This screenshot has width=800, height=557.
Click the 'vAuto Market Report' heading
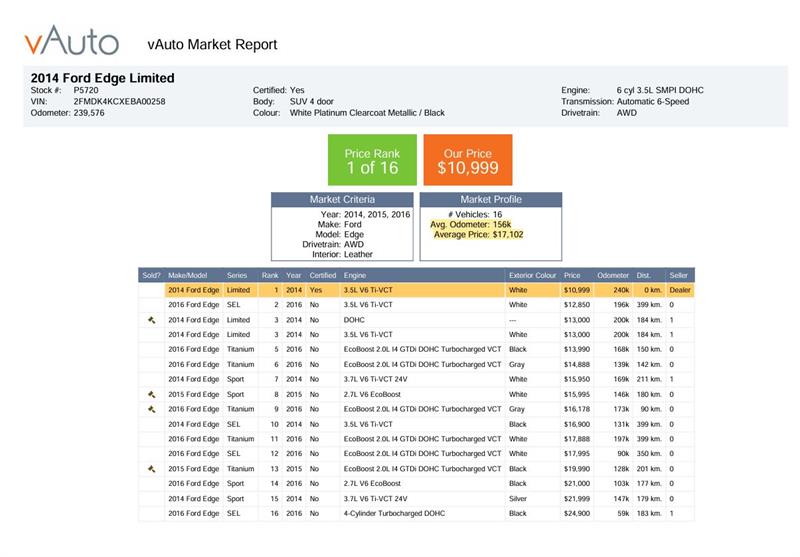(212, 44)
